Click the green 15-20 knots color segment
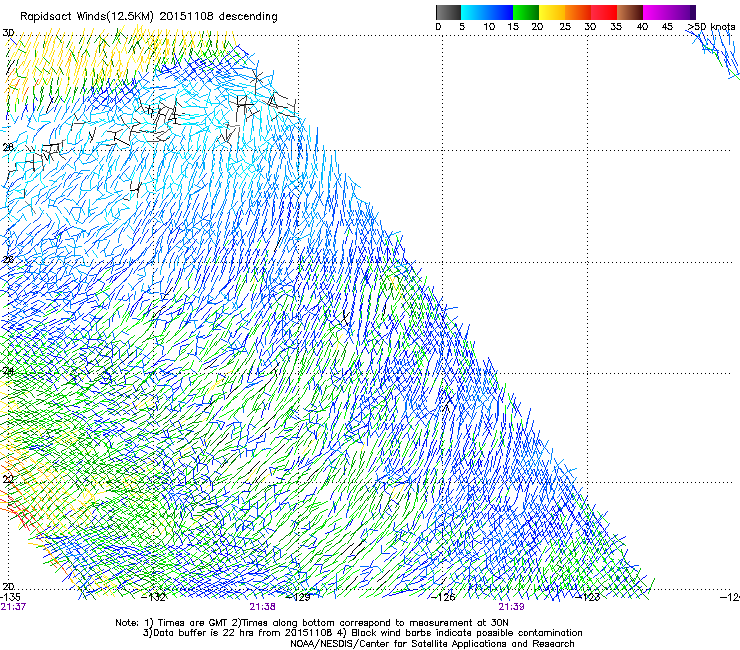Viewport: 740px width, 650px height. [526, 12]
